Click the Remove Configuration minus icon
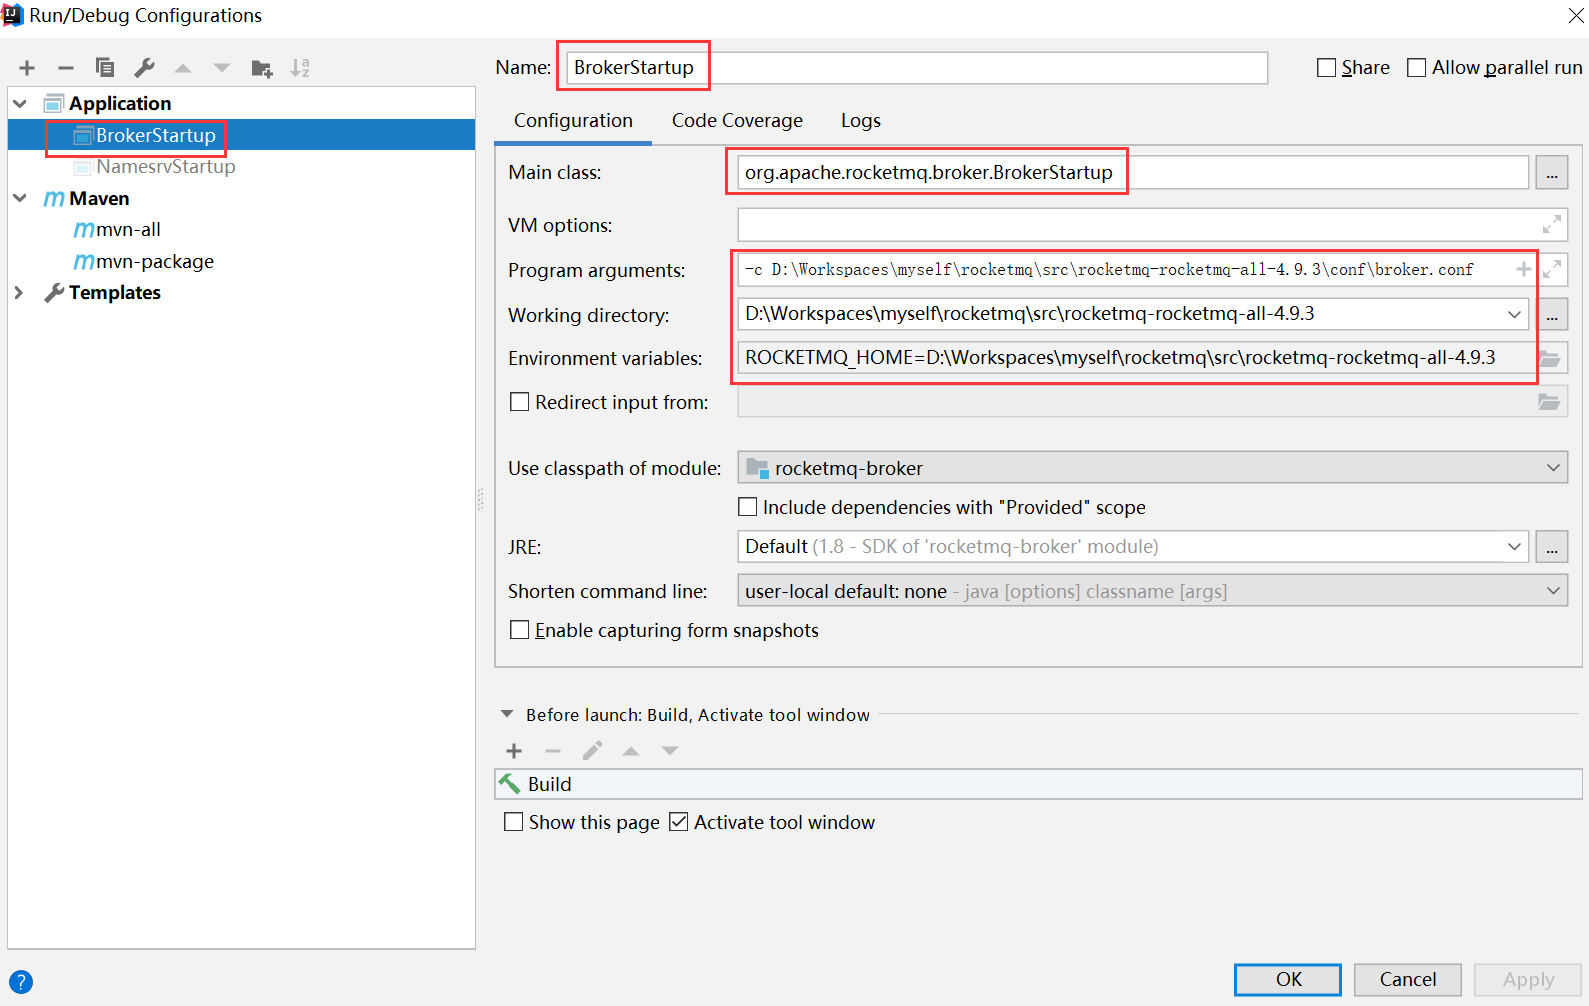 point(66,68)
